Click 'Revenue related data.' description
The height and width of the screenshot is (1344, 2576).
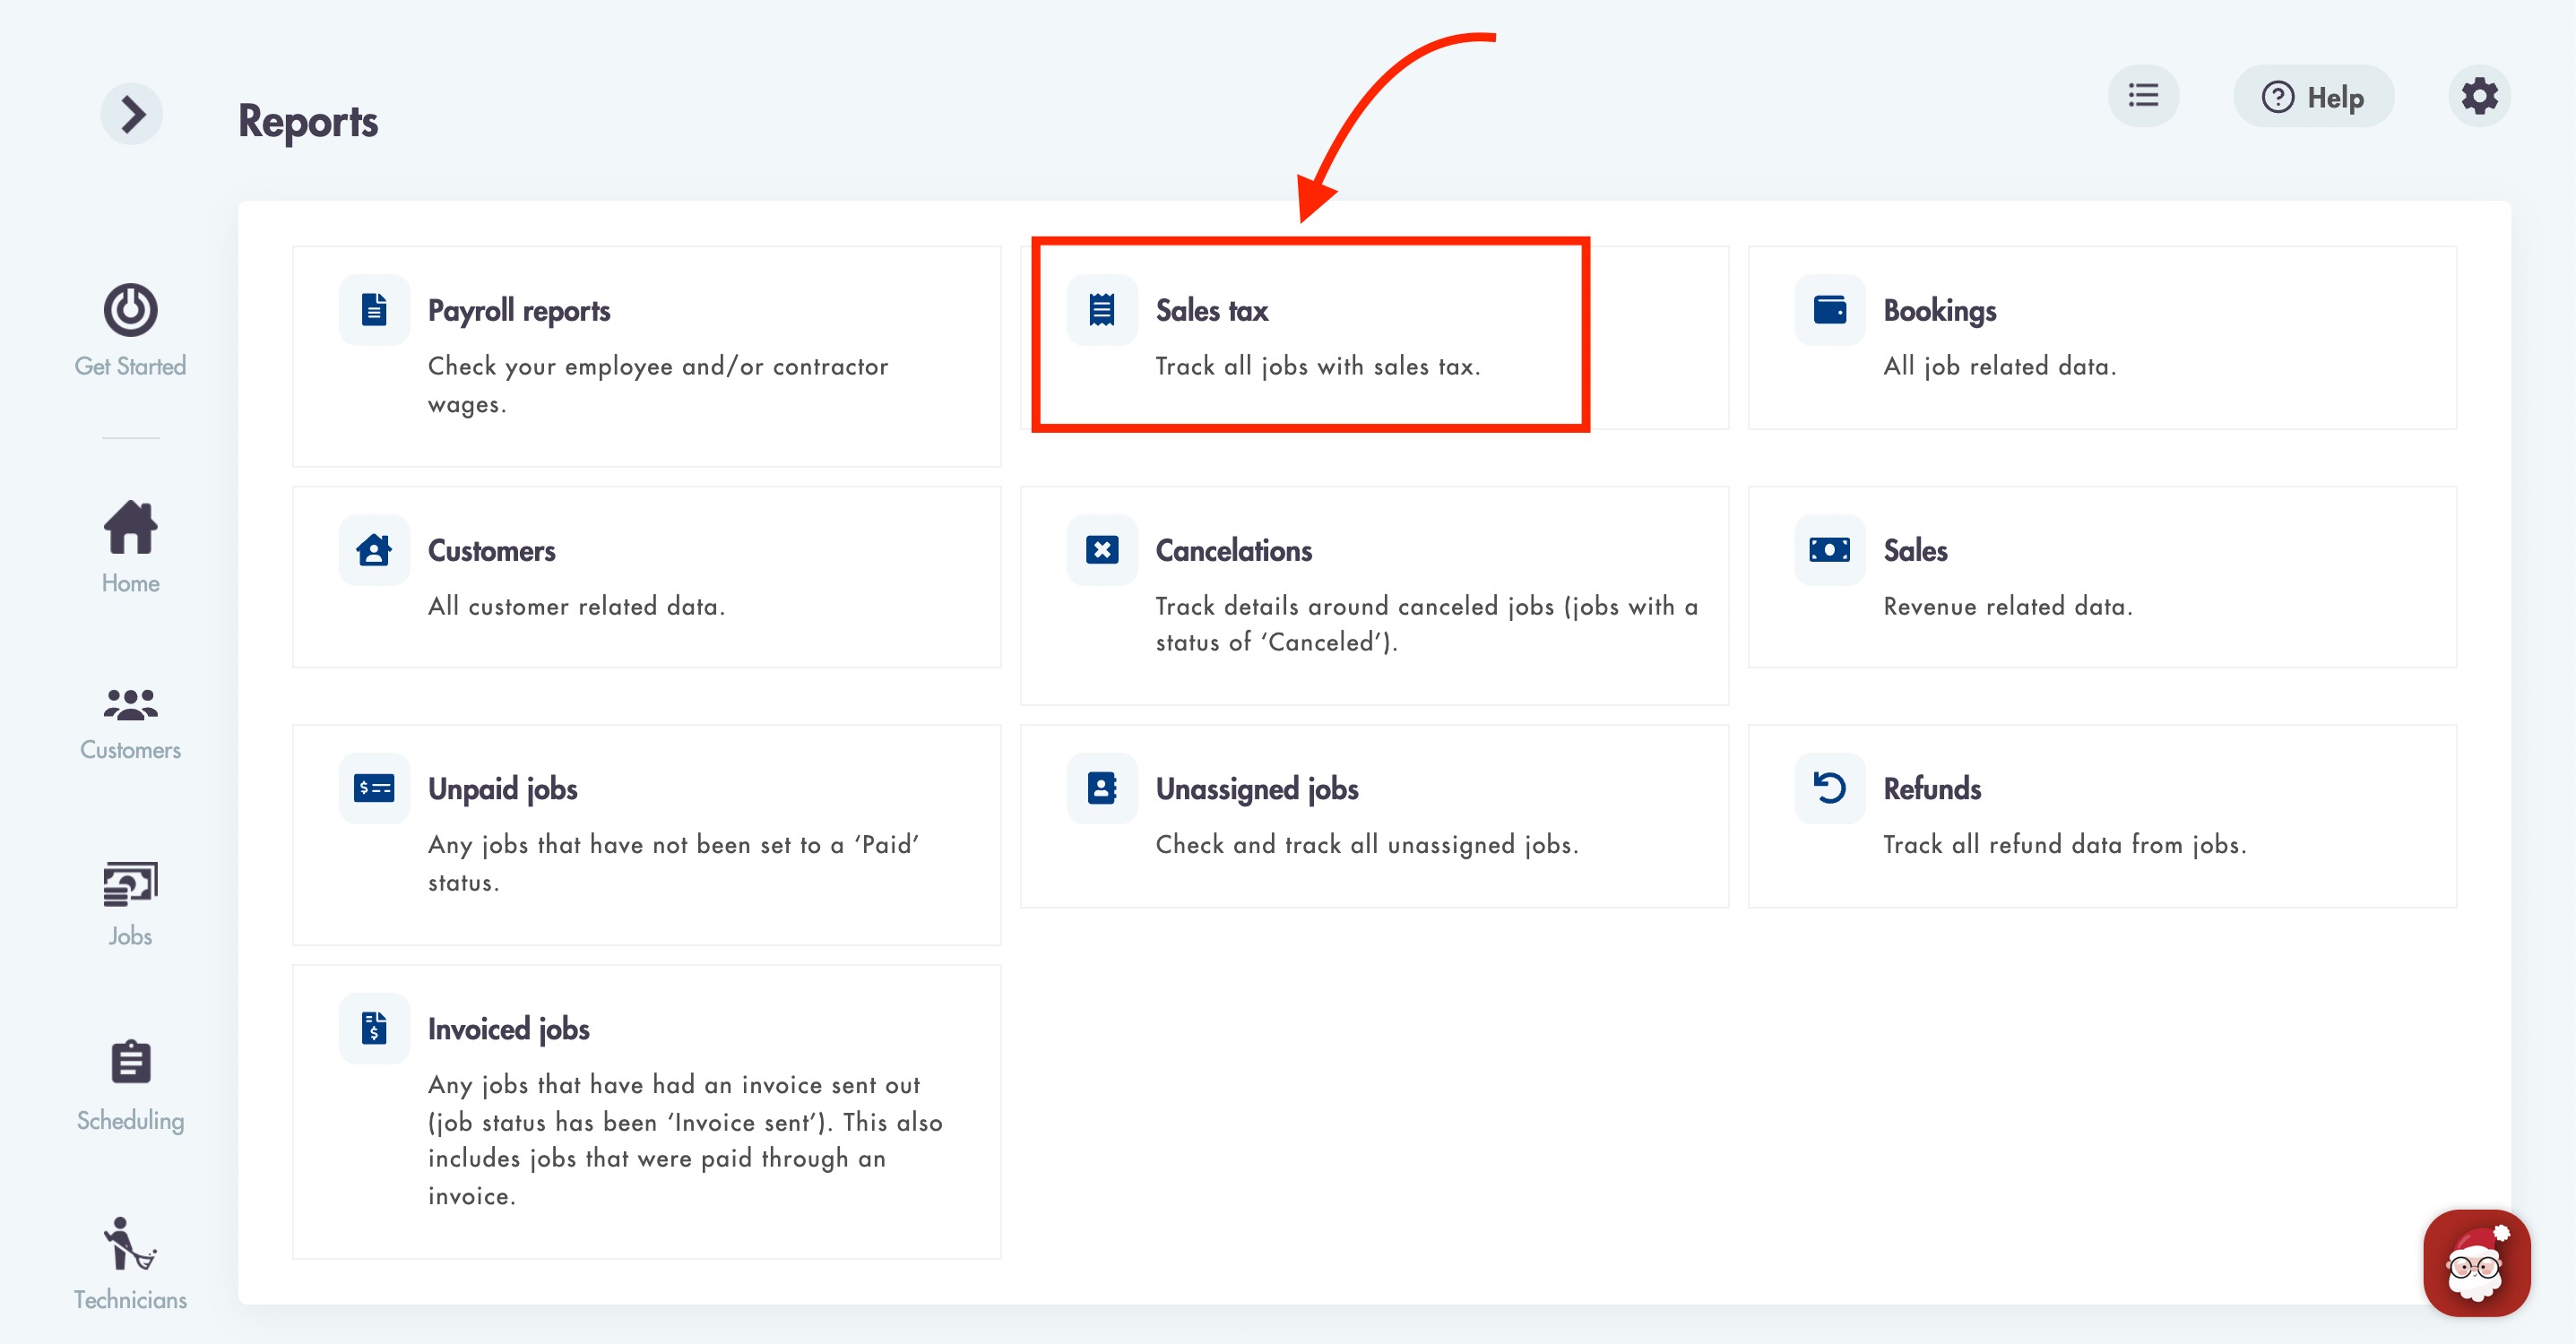click(2008, 606)
